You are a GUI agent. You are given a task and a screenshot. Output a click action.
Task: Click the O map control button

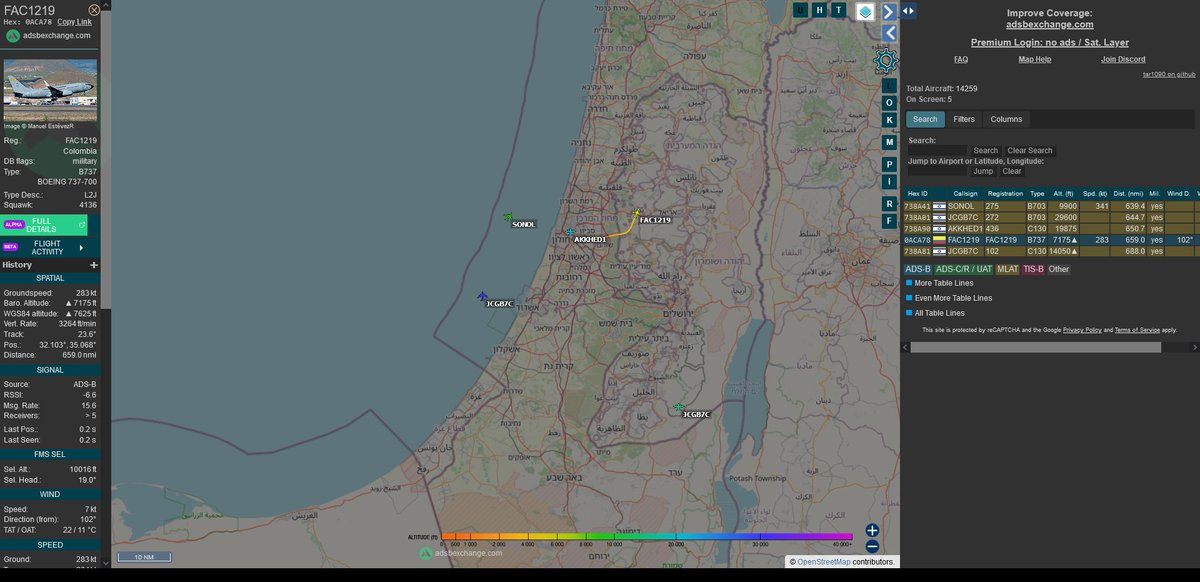[889, 103]
